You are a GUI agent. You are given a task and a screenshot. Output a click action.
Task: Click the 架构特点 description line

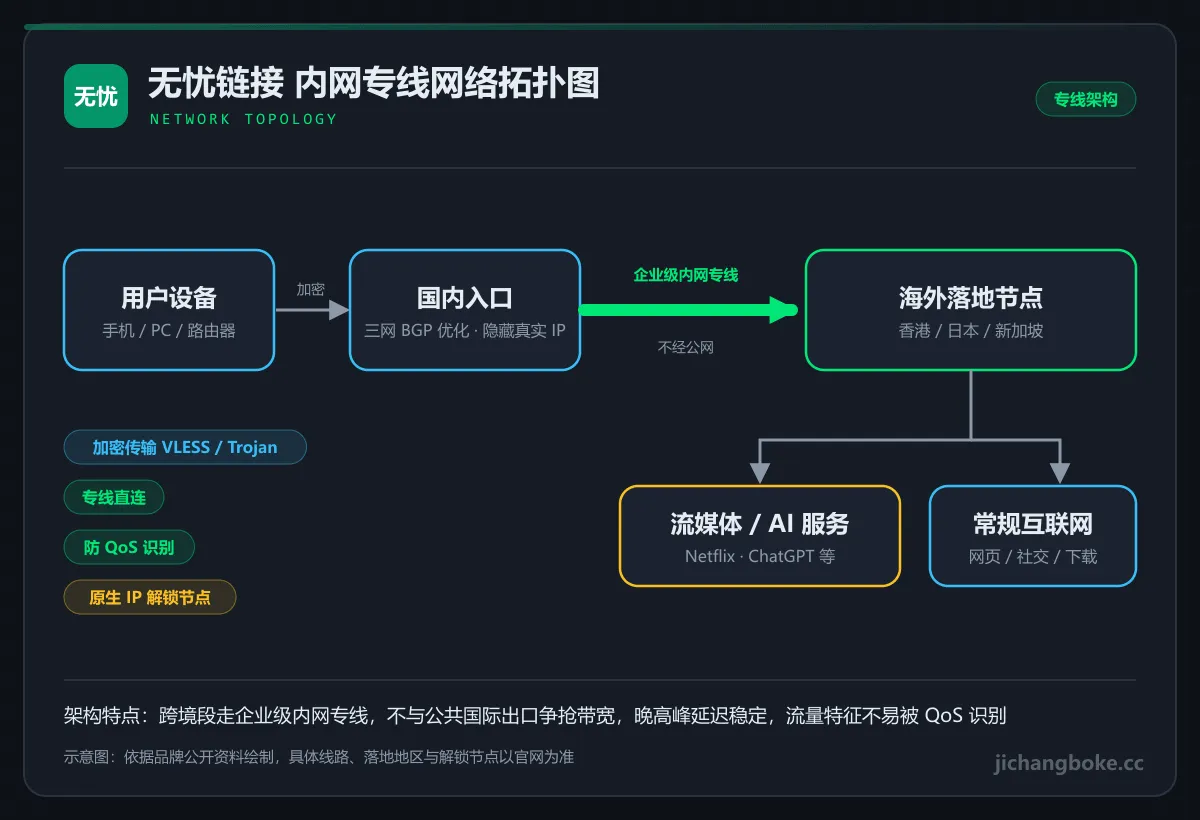[535, 716]
